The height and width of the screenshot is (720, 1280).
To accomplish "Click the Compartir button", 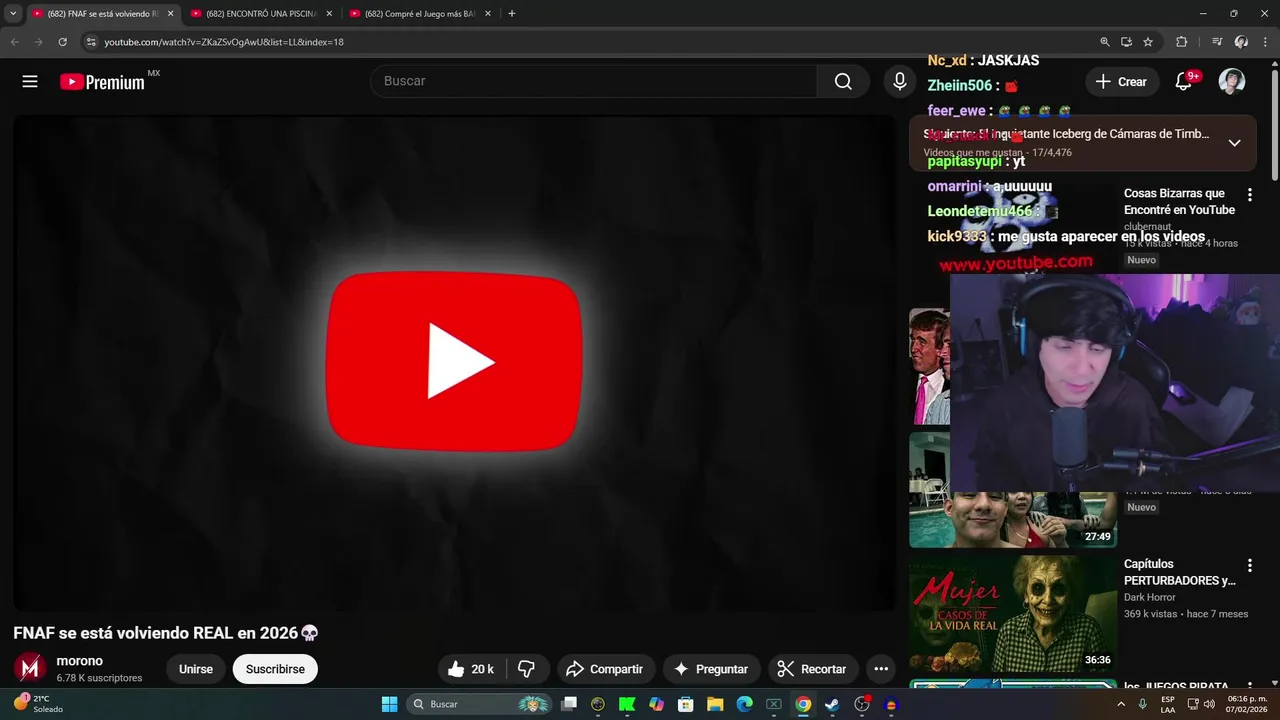I will [605, 669].
